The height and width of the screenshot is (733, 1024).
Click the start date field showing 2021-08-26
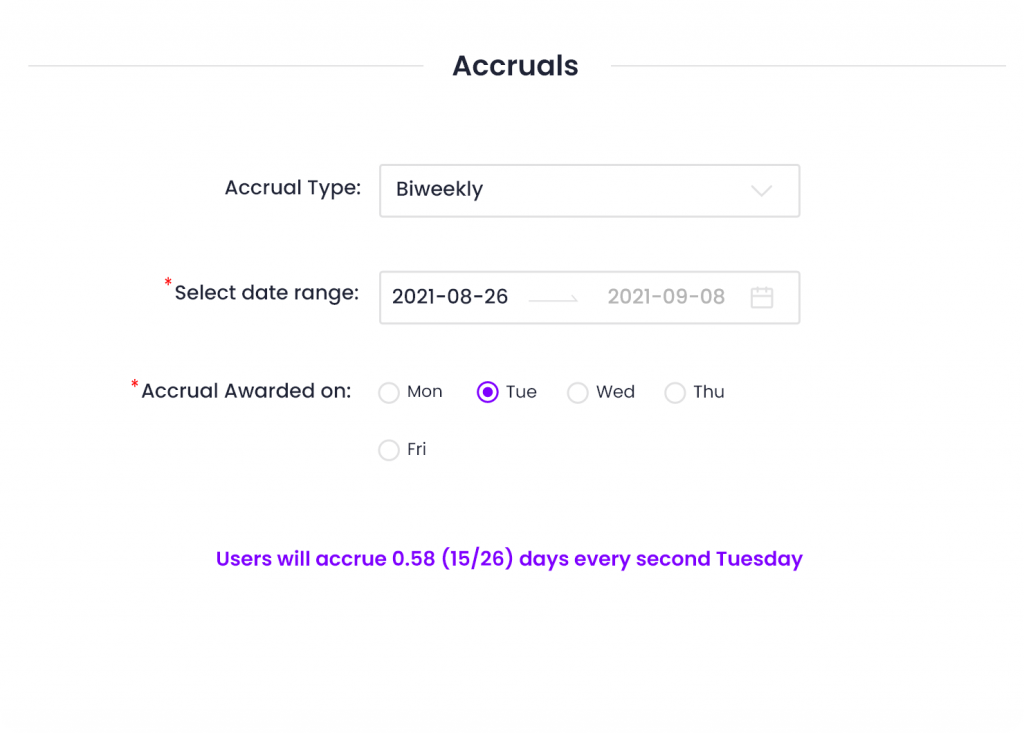(450, 297)
